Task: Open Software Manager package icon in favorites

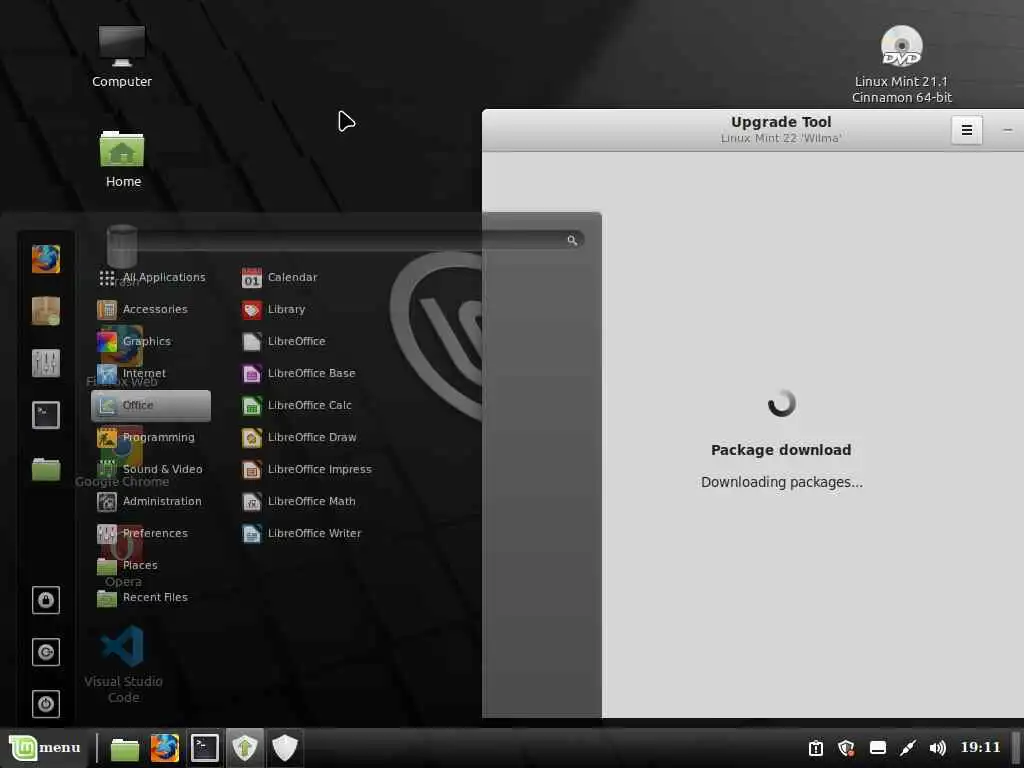Action: coord(46,311)
